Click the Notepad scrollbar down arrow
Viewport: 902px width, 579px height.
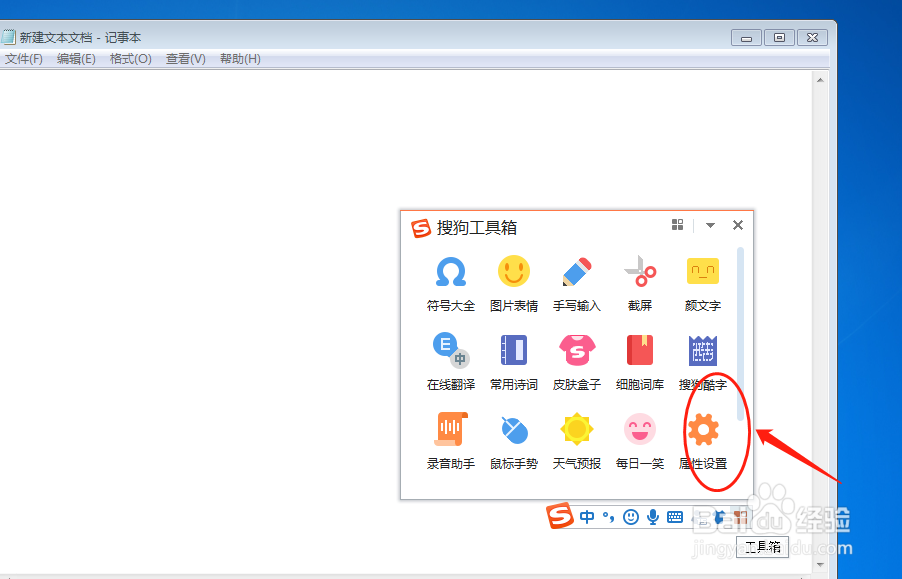[820, 565]
